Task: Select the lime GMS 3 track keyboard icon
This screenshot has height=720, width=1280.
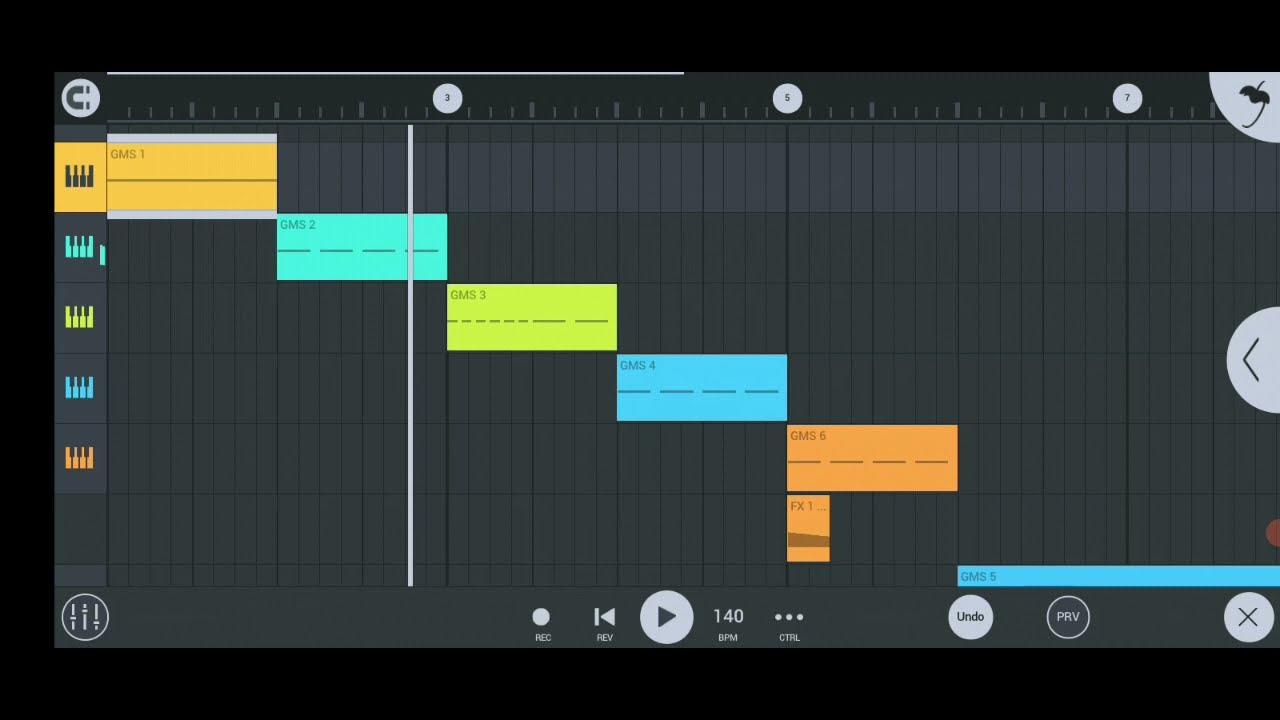Action: [x=80, y=317]
